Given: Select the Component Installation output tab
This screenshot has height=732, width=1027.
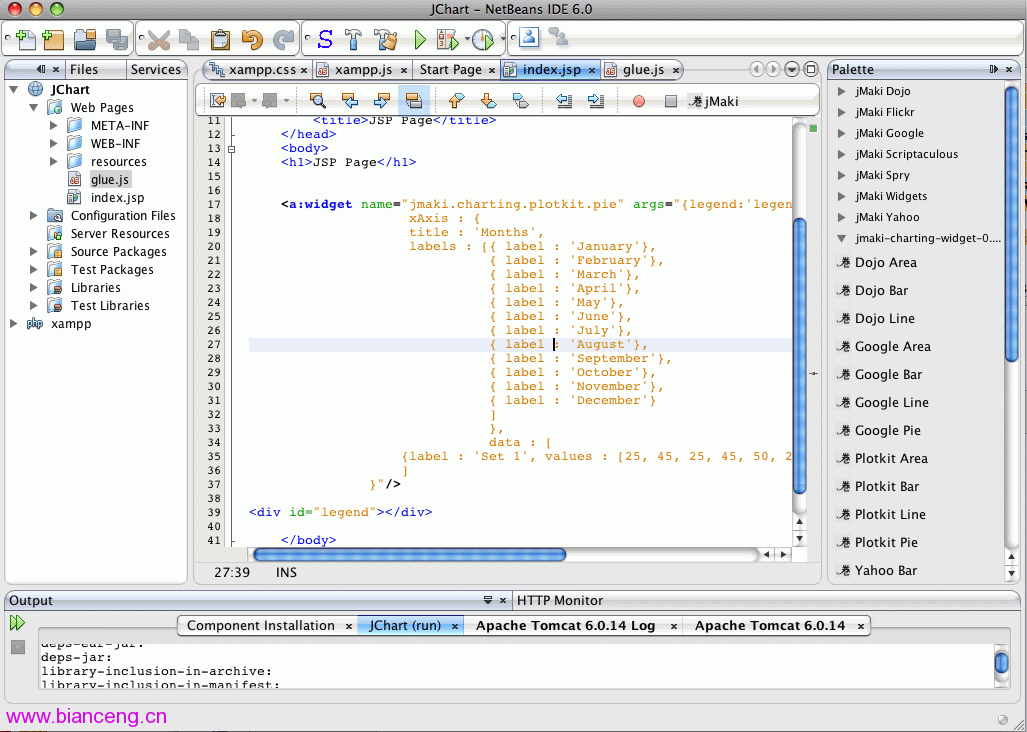Looking at the screenshot, I should coord(261,625).
